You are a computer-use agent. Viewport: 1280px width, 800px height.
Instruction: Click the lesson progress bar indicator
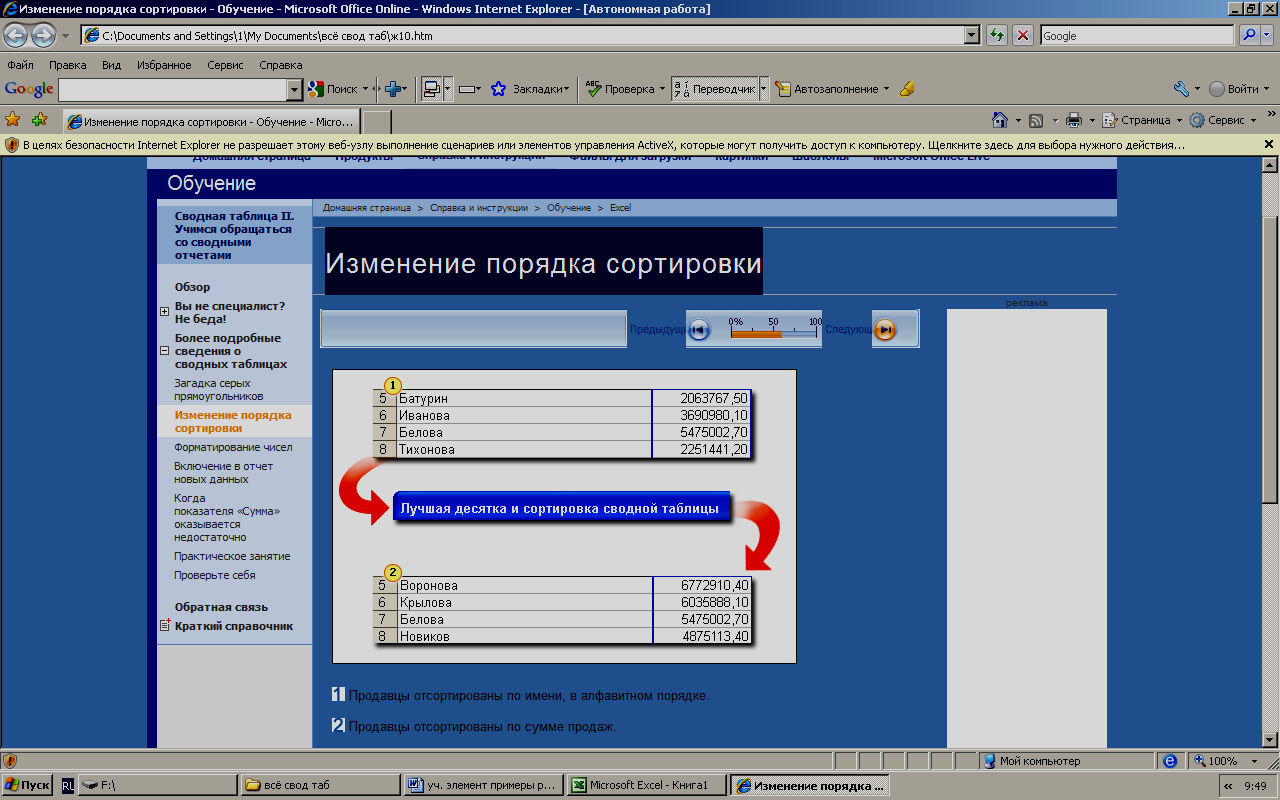pos(773,333)
